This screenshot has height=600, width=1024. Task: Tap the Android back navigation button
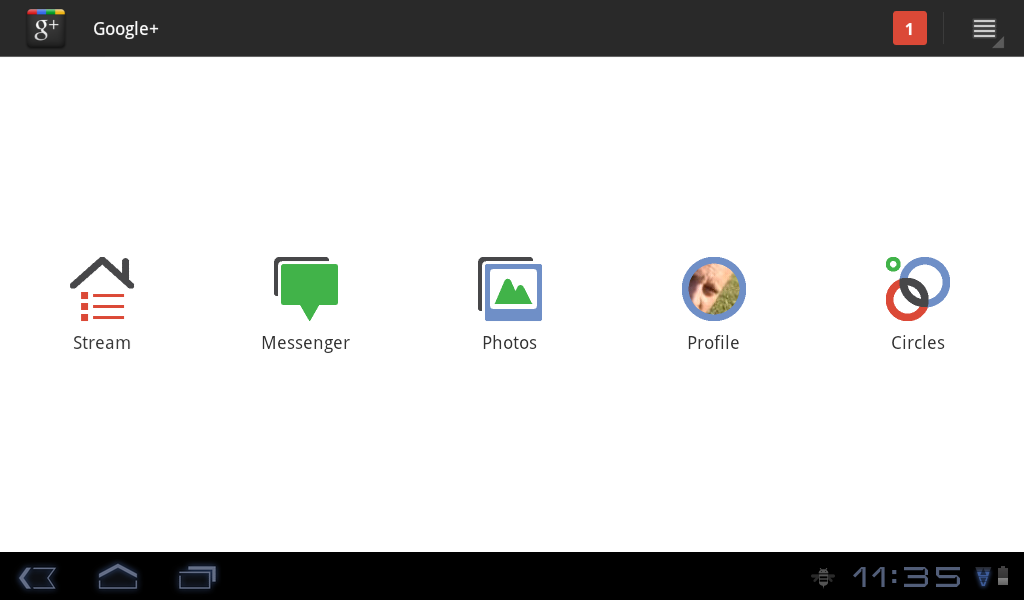pyautogui.click(x=37, y=578)
